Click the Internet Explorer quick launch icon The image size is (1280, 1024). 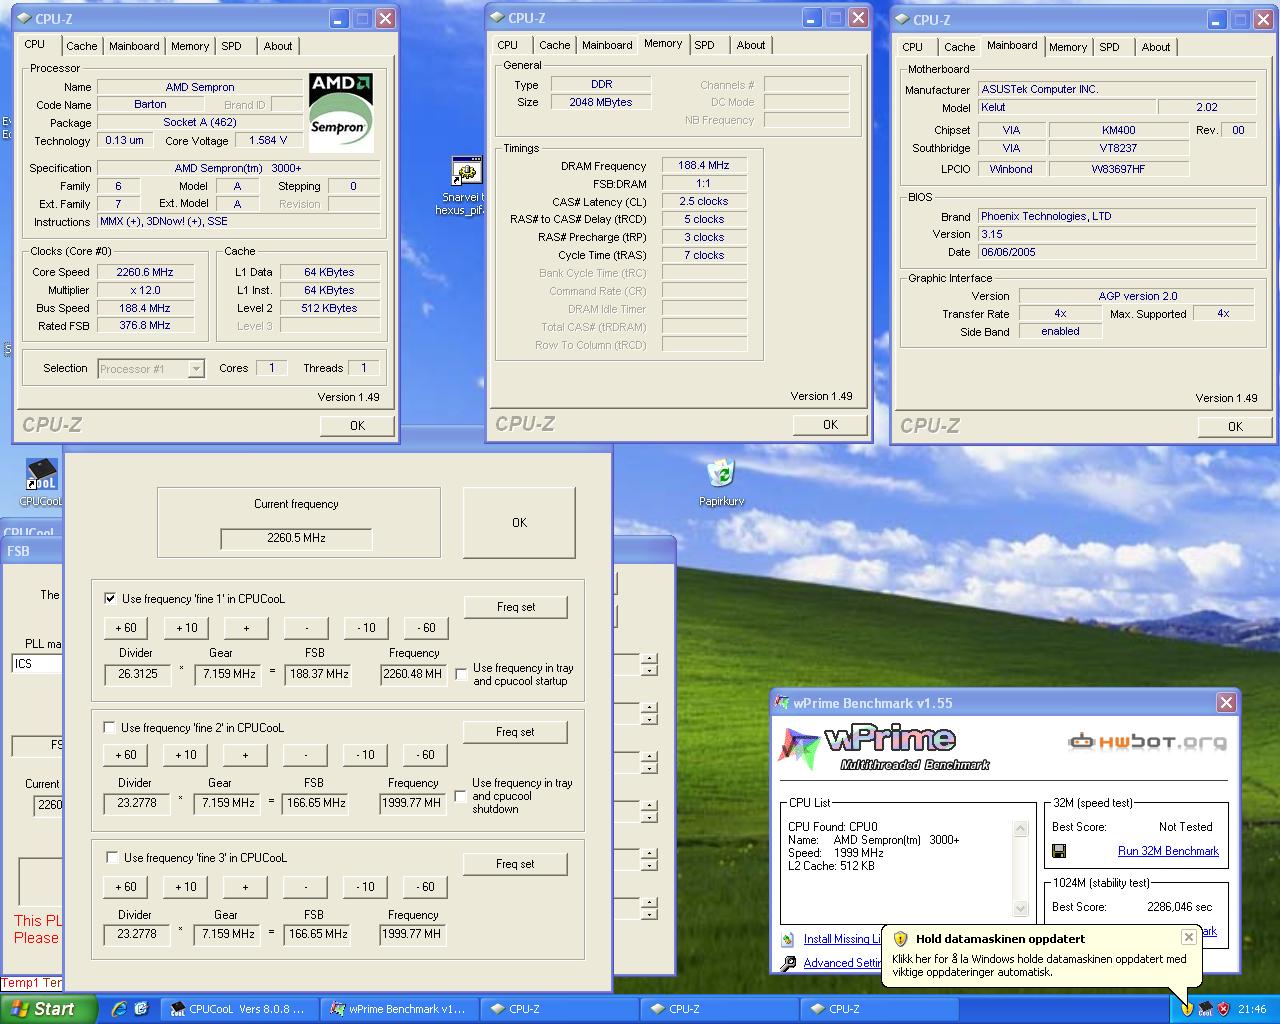(x=119, y=1009)
